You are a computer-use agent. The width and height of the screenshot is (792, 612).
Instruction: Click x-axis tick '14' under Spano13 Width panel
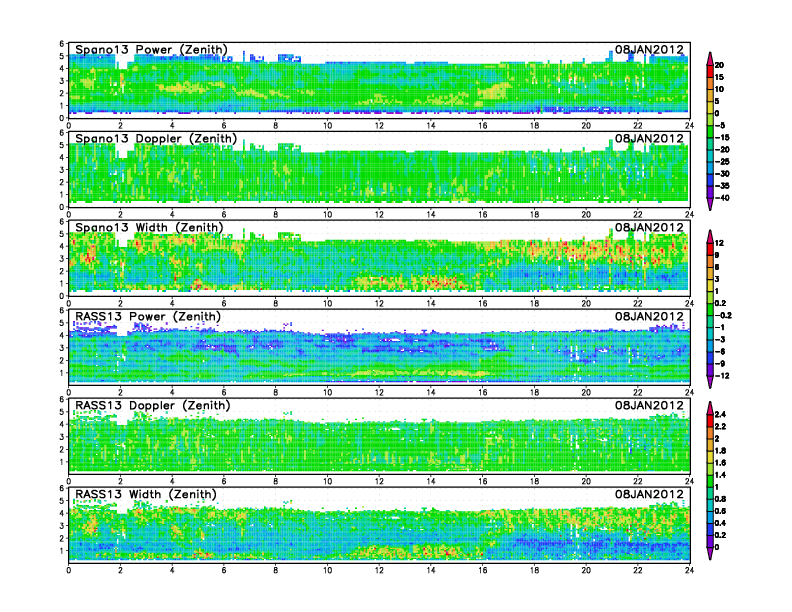(x=431, y=303)
